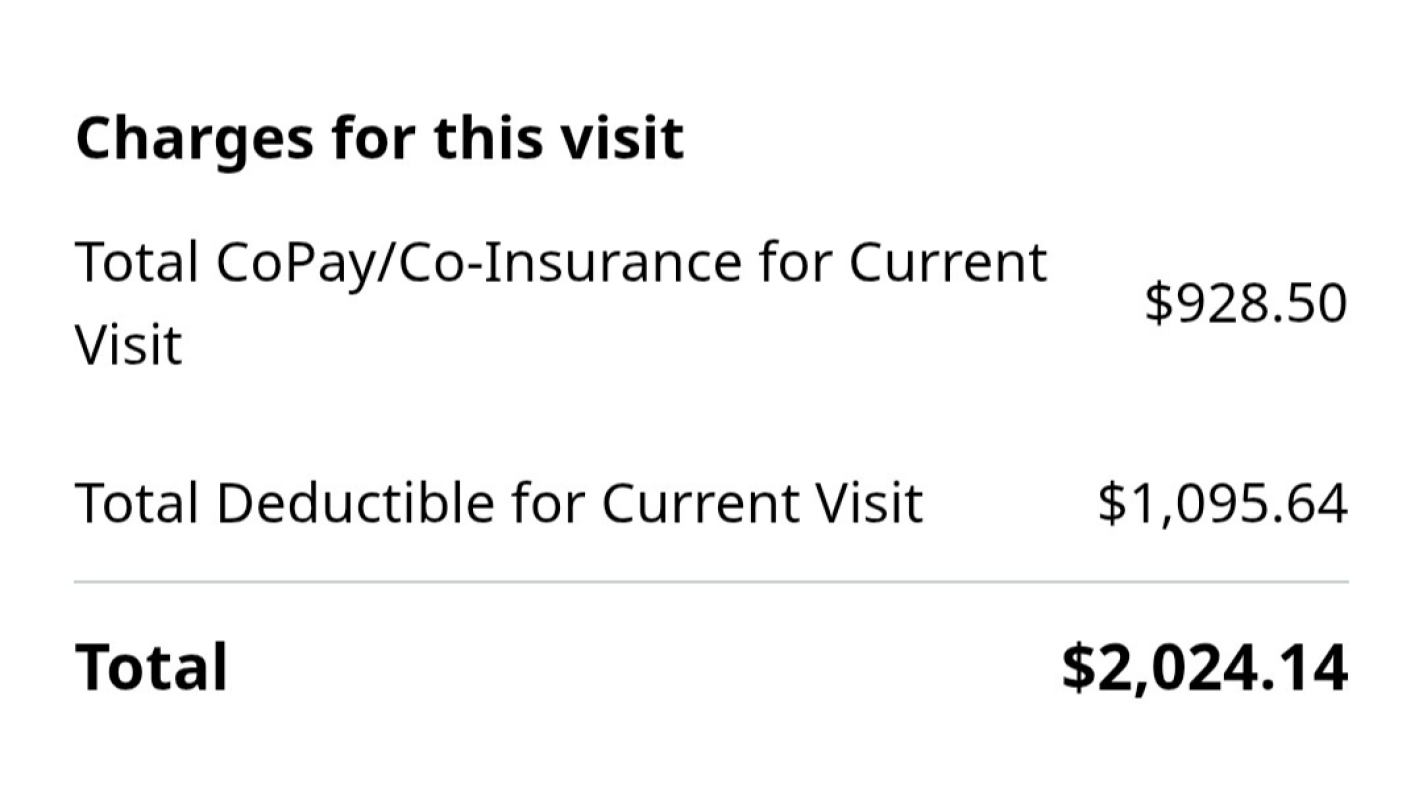Click the "Charges for this visit" heading
The width and height of the screenshot is (1423, 800).
point(379,138)
